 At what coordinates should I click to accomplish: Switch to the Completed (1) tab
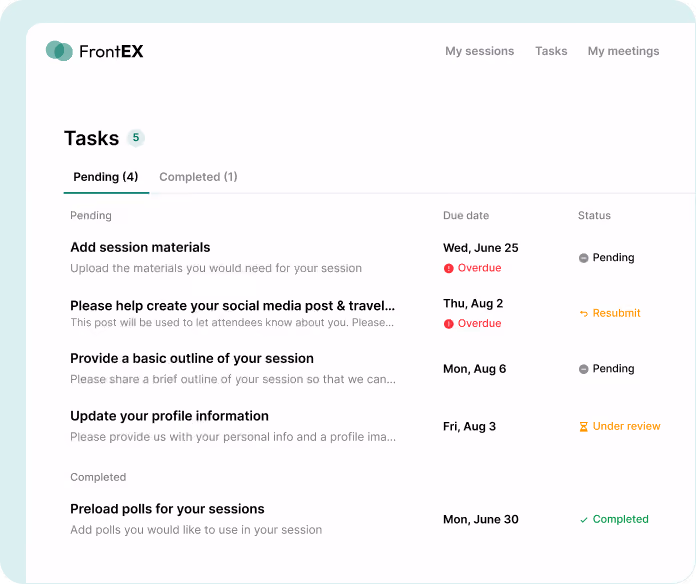(x=198, y=177)
